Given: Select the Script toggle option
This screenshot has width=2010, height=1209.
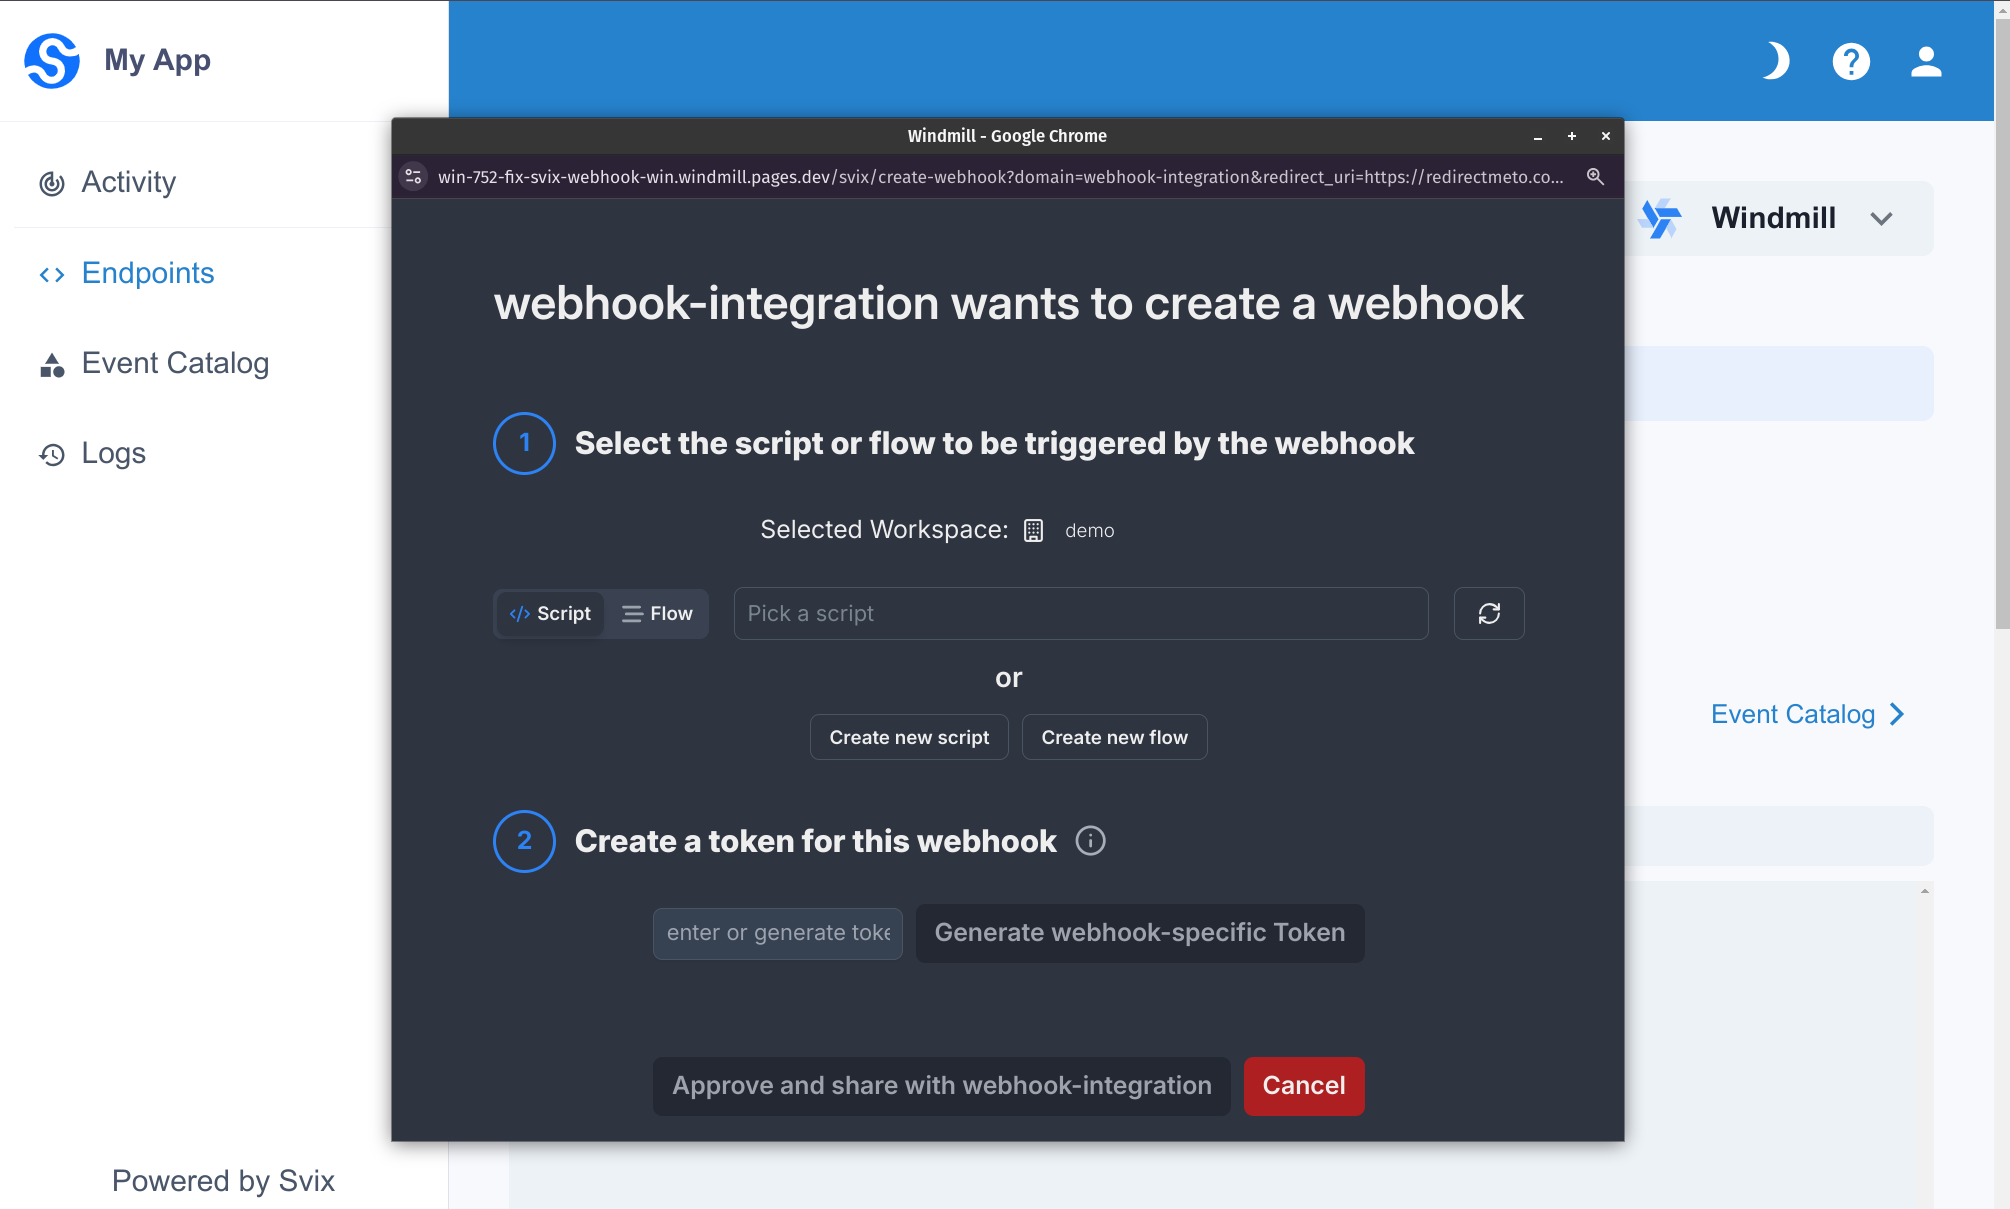Looking at the screenshot, I should pos(550,613).
